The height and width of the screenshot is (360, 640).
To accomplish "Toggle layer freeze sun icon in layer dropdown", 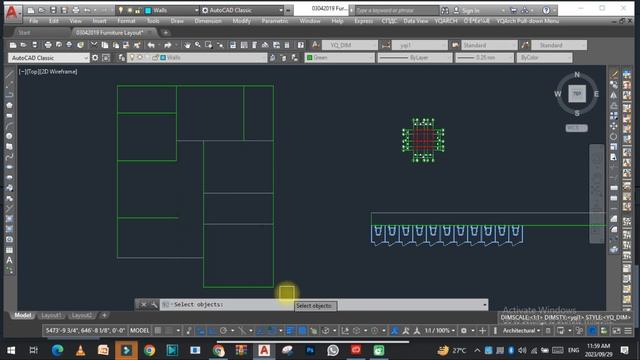I will pyautogui.click(x=140, y=58).
